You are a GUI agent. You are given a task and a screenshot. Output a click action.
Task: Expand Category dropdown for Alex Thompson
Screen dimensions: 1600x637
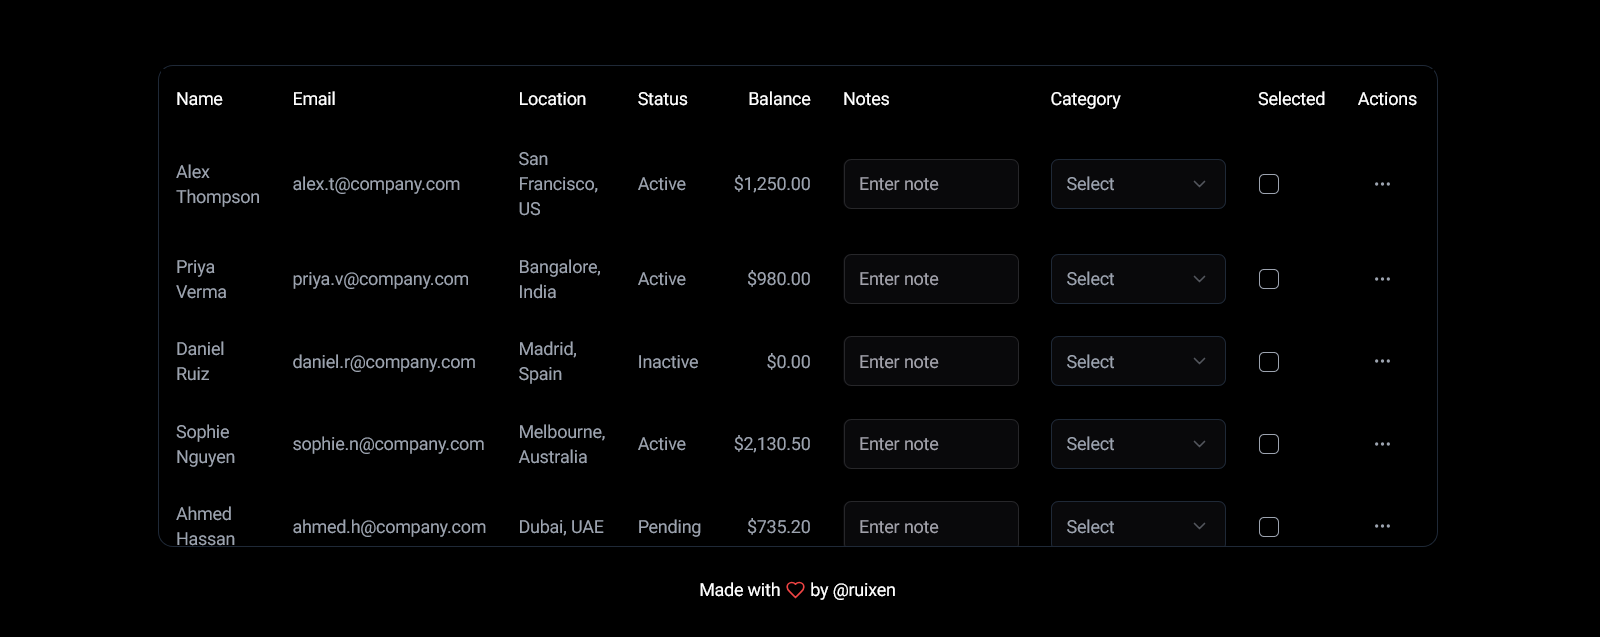pyautogui.click(x=1138, y=184)
